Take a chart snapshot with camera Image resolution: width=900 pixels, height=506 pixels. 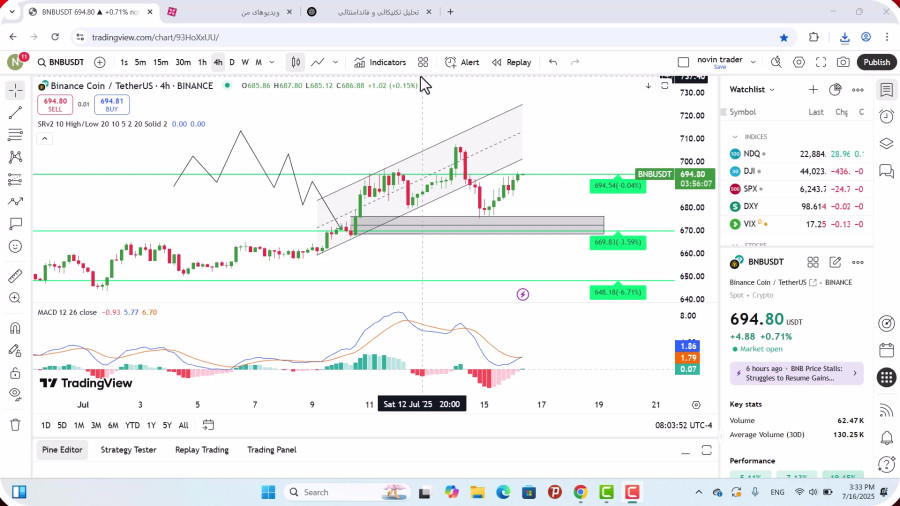(843, 62)
